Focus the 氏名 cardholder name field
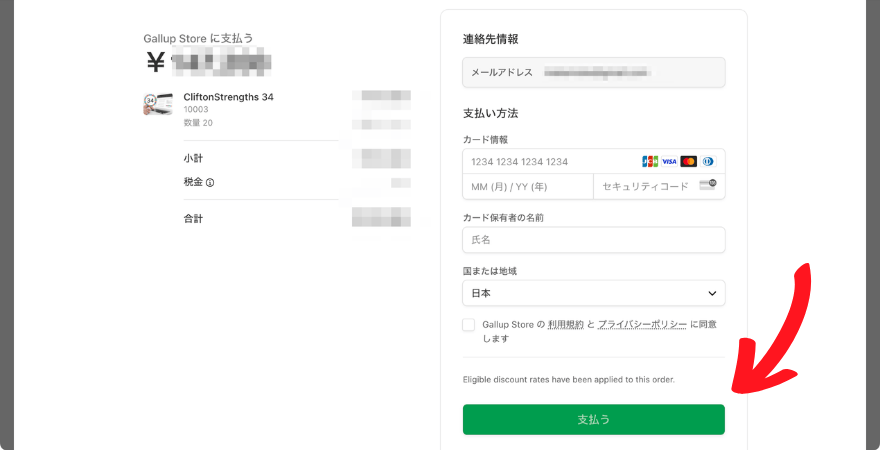The height and width of the screenshot is (450, 880). [x=594, y=240]
